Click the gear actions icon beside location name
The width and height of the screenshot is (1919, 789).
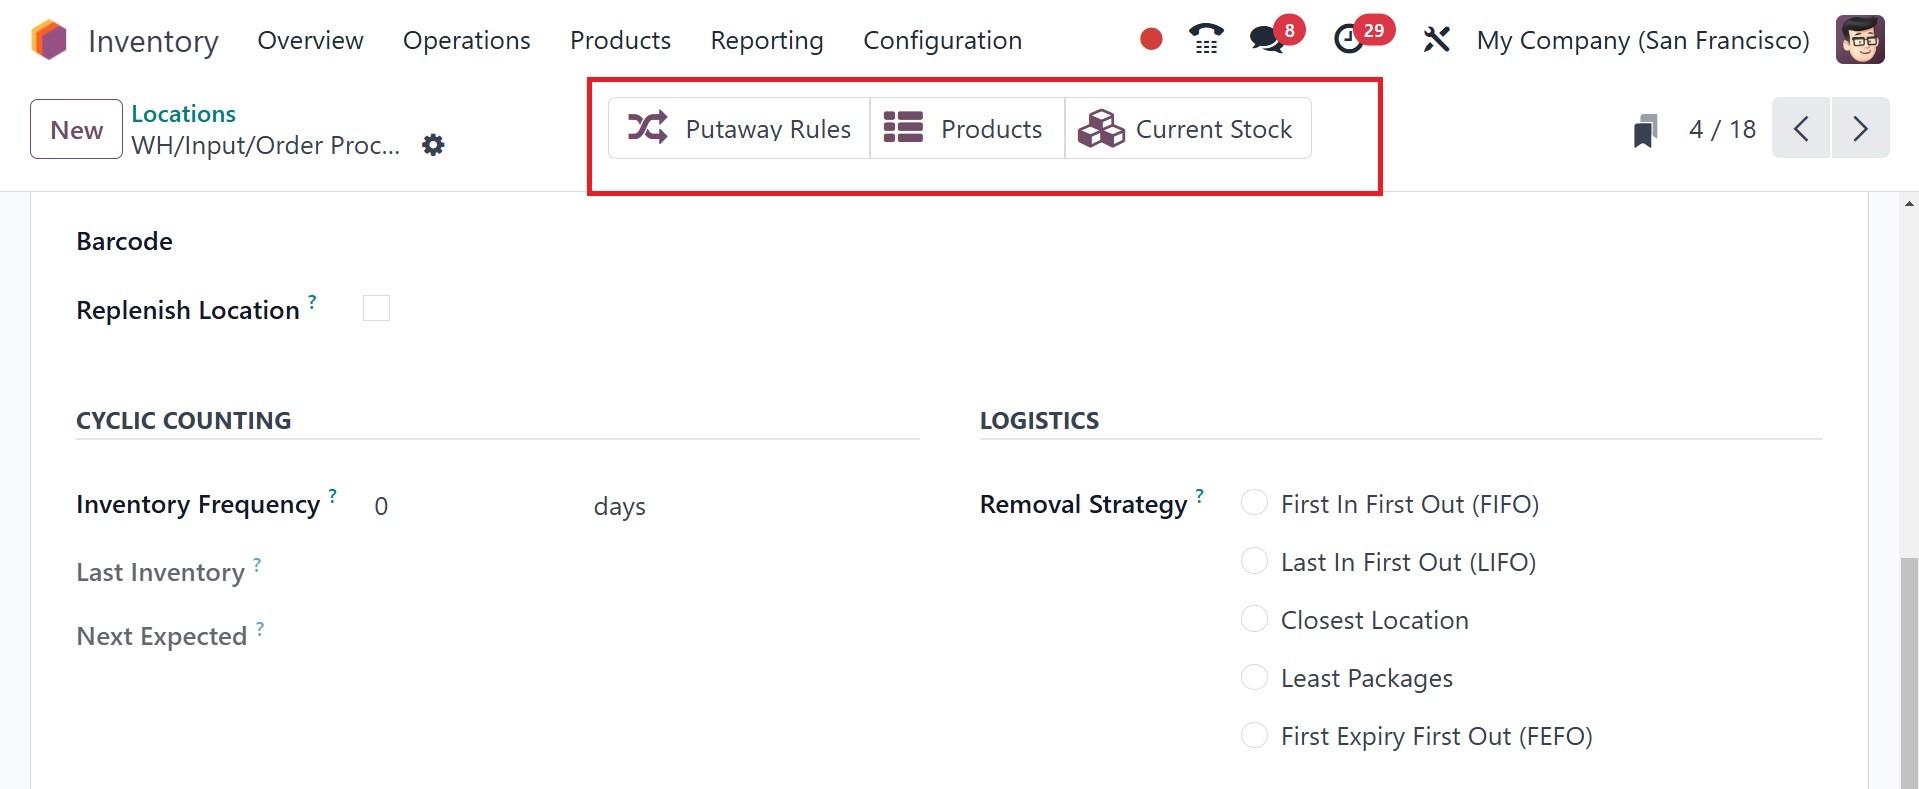[433, 145]
